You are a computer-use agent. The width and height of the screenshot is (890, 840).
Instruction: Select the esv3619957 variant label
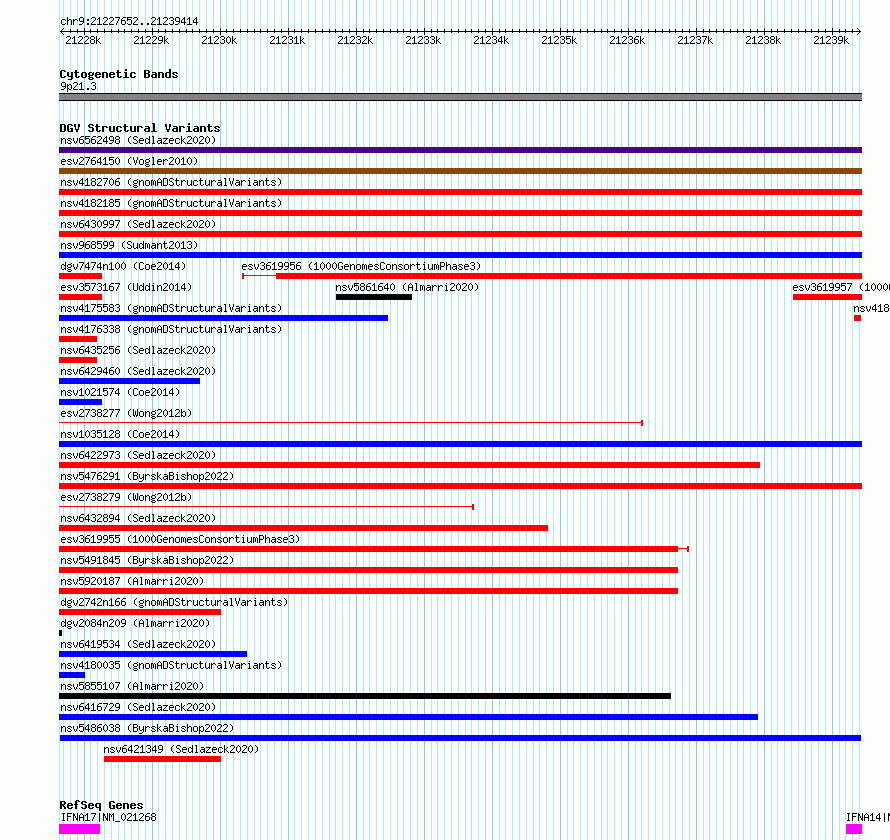tap(841, 287)
